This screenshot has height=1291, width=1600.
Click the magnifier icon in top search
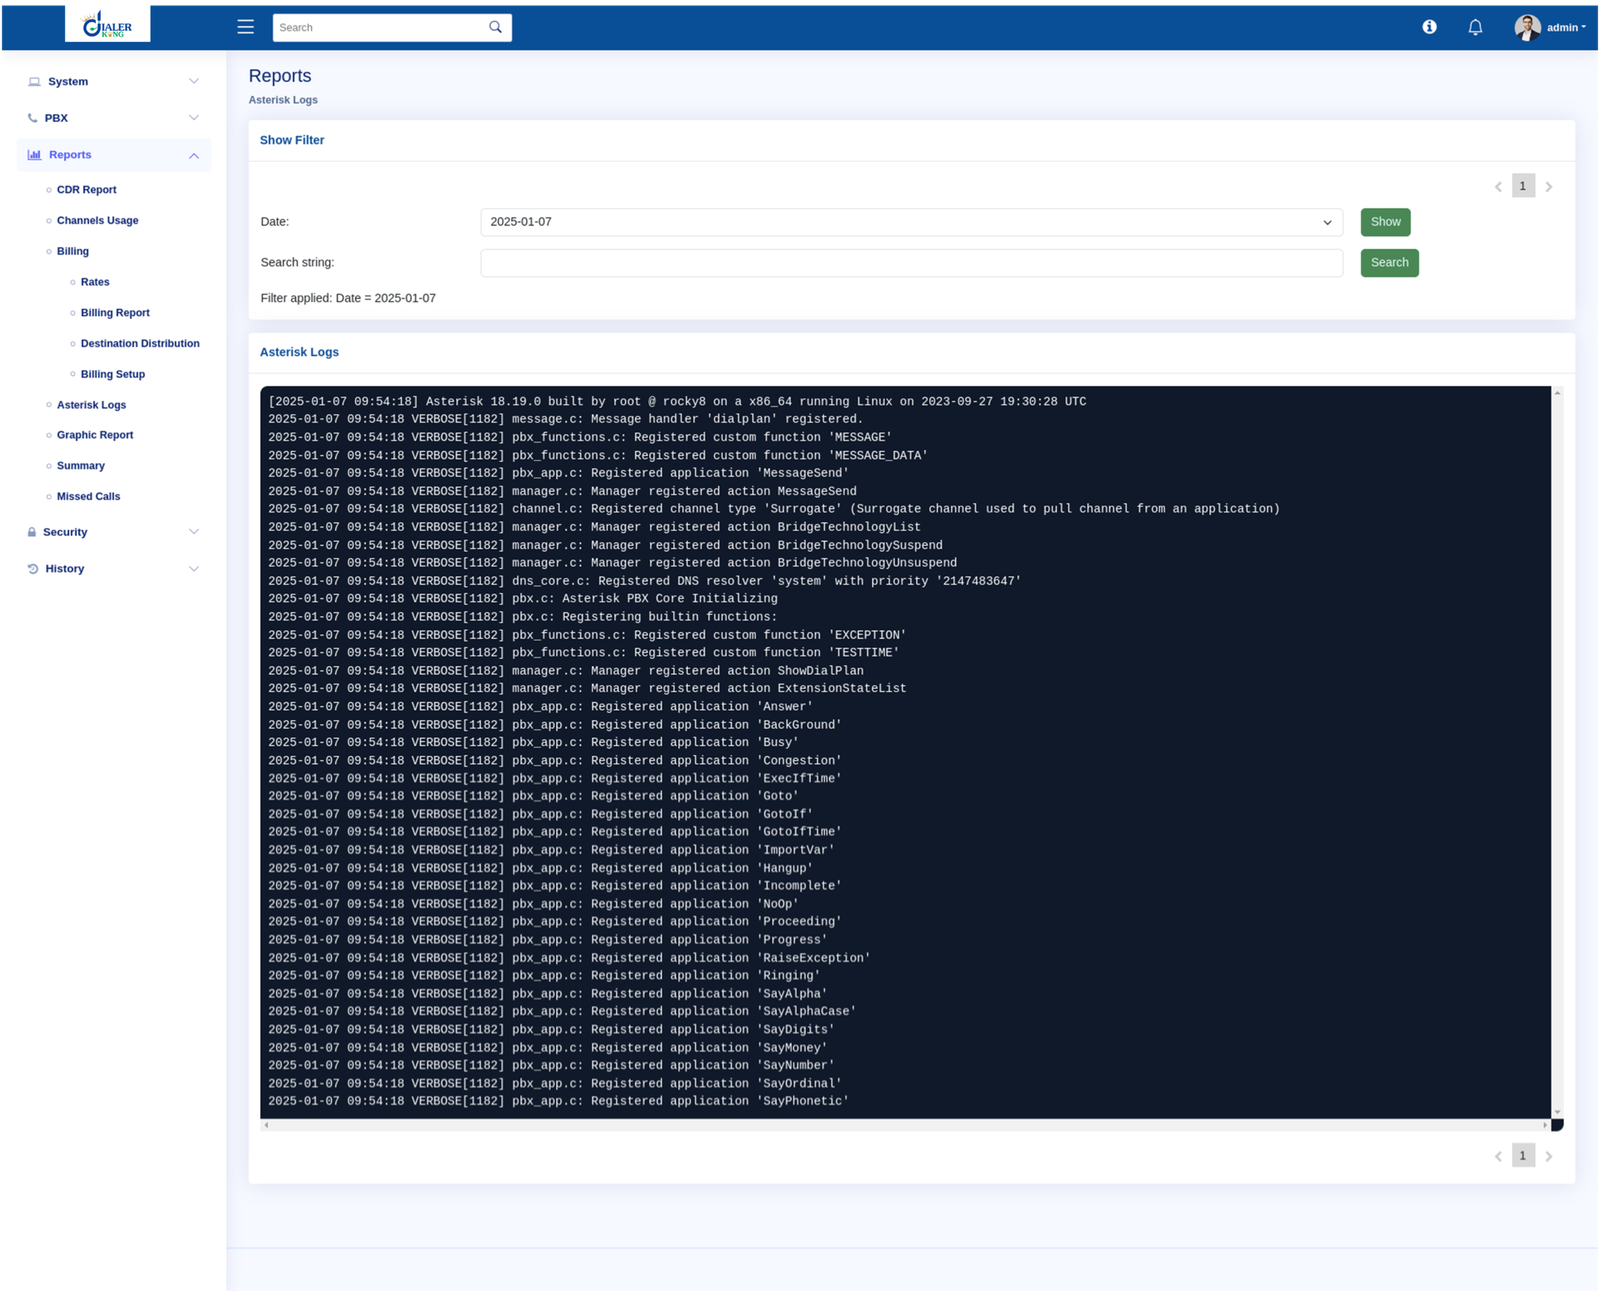point(495,27)
